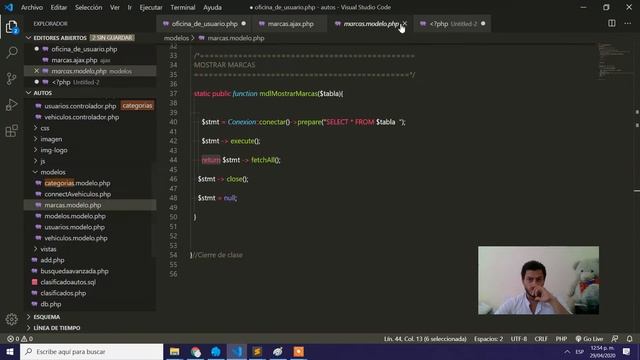Open the Search view in activity bar

[11, 52]
